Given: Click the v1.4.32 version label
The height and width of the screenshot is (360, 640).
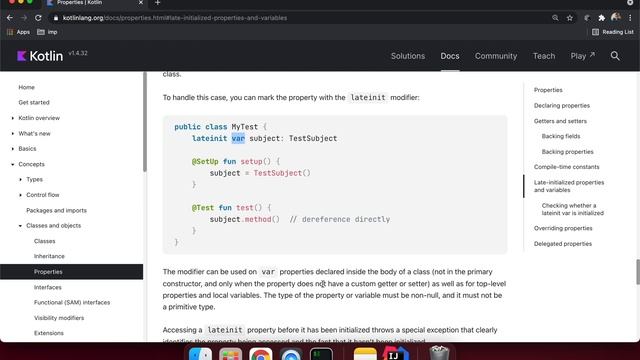Looking at the screenshot, I should tap(78, 53).
